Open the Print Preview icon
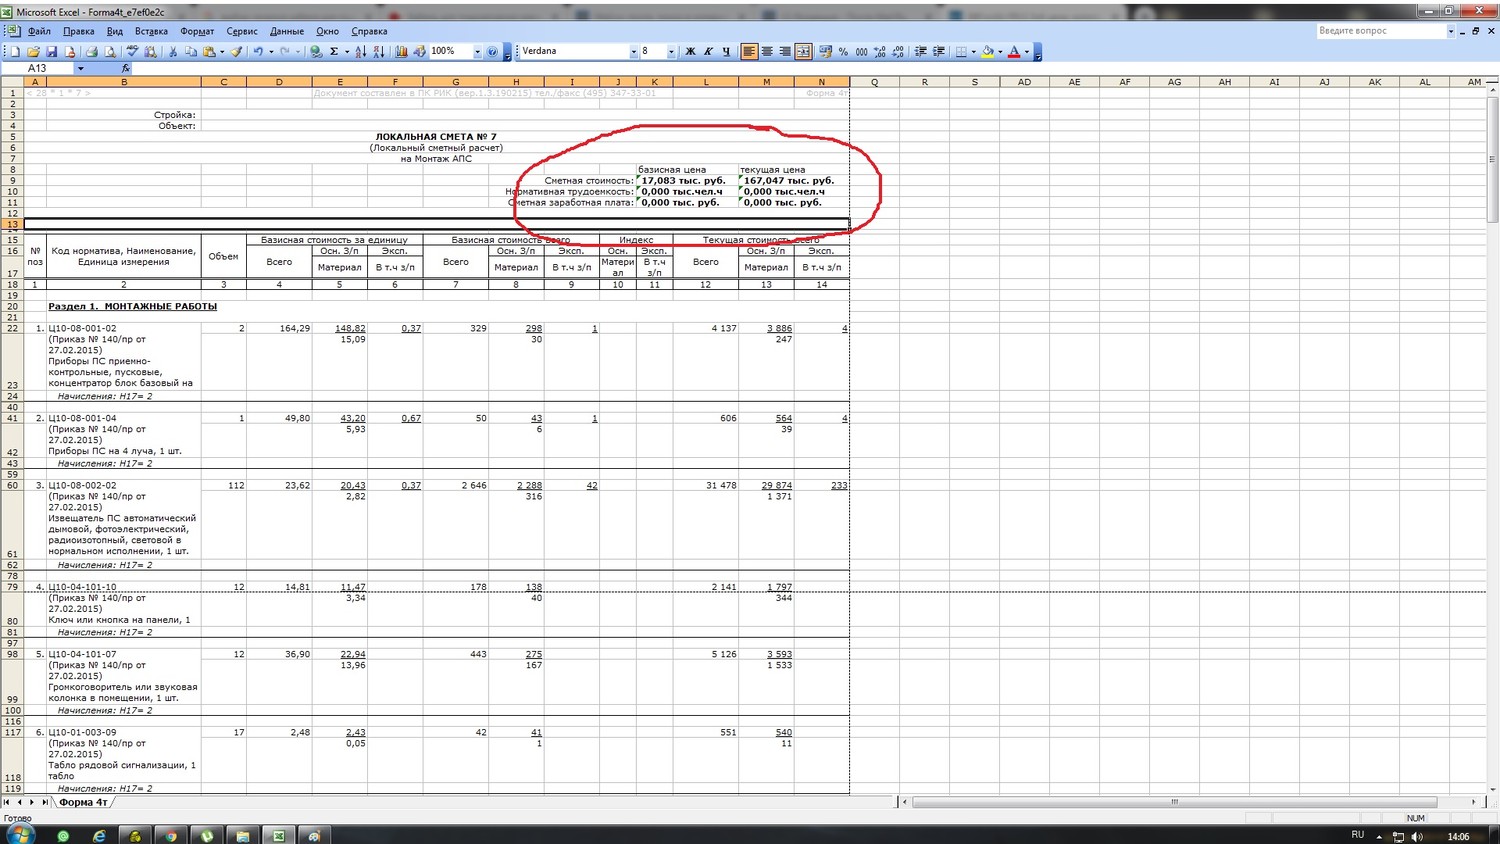The width and height of the screenshot is (1500, 844). click(x=109, y=51)
